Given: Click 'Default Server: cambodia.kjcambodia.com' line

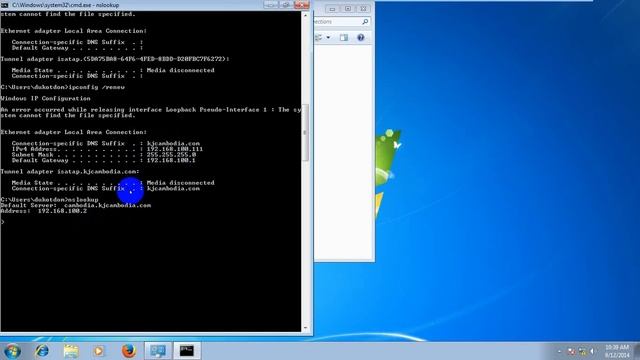Looking at the screenshot, I should tap(76, 205).
